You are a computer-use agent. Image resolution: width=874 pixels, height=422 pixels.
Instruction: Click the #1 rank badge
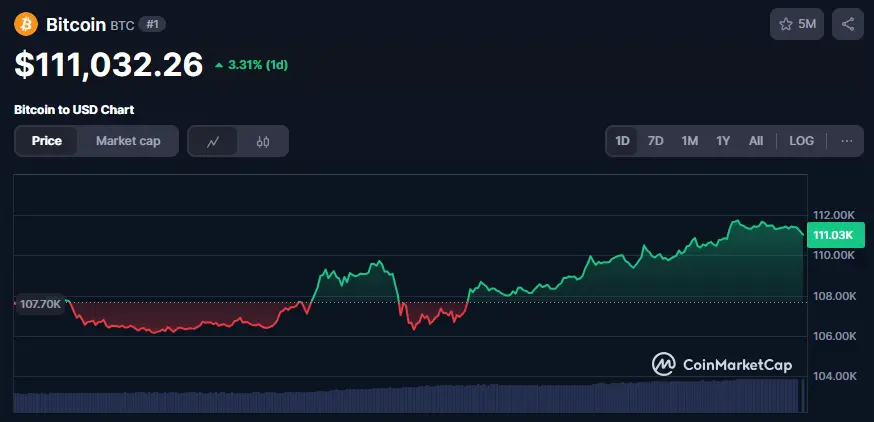pos(152,25)
